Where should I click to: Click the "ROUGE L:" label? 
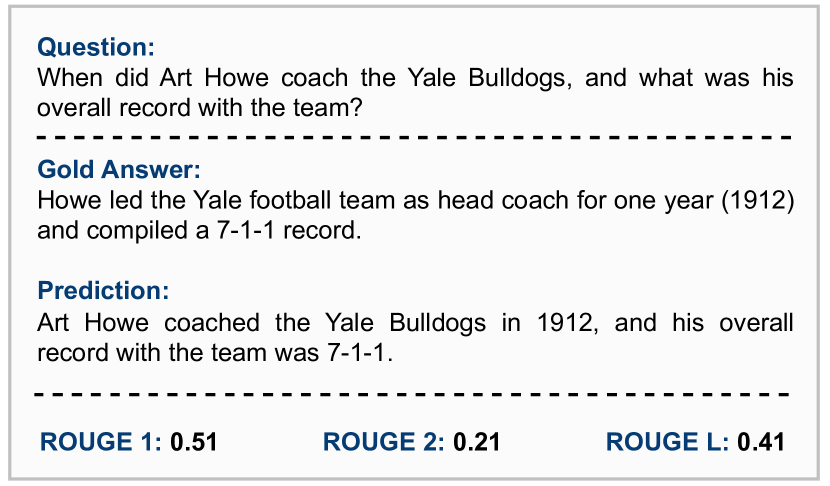pos(668,442)
